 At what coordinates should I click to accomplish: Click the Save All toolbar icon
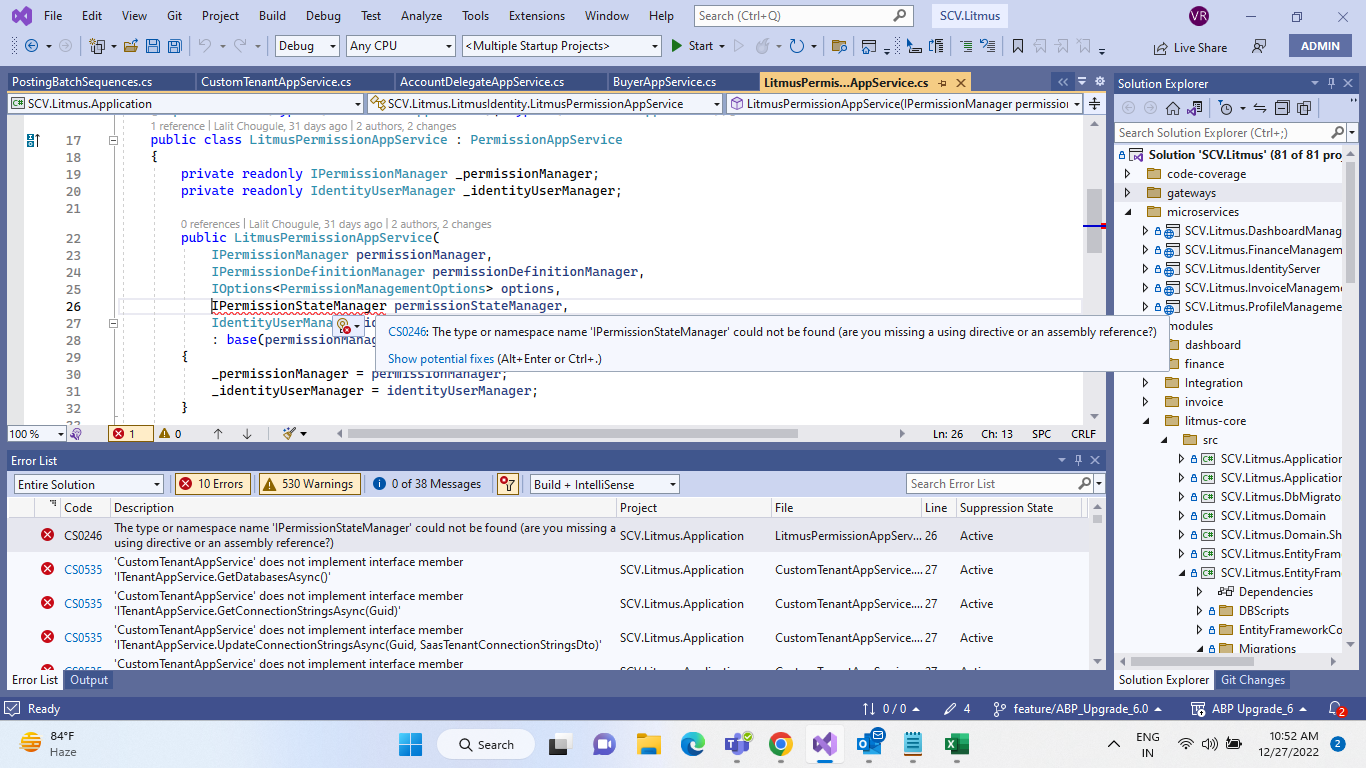click(175, 46)
